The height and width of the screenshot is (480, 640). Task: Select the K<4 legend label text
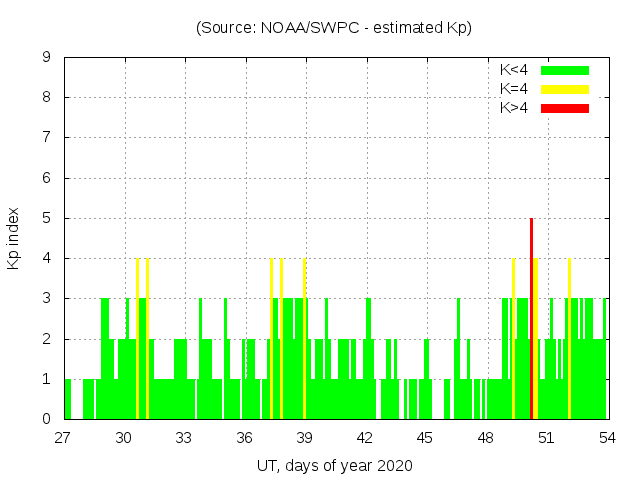point(514,70)
